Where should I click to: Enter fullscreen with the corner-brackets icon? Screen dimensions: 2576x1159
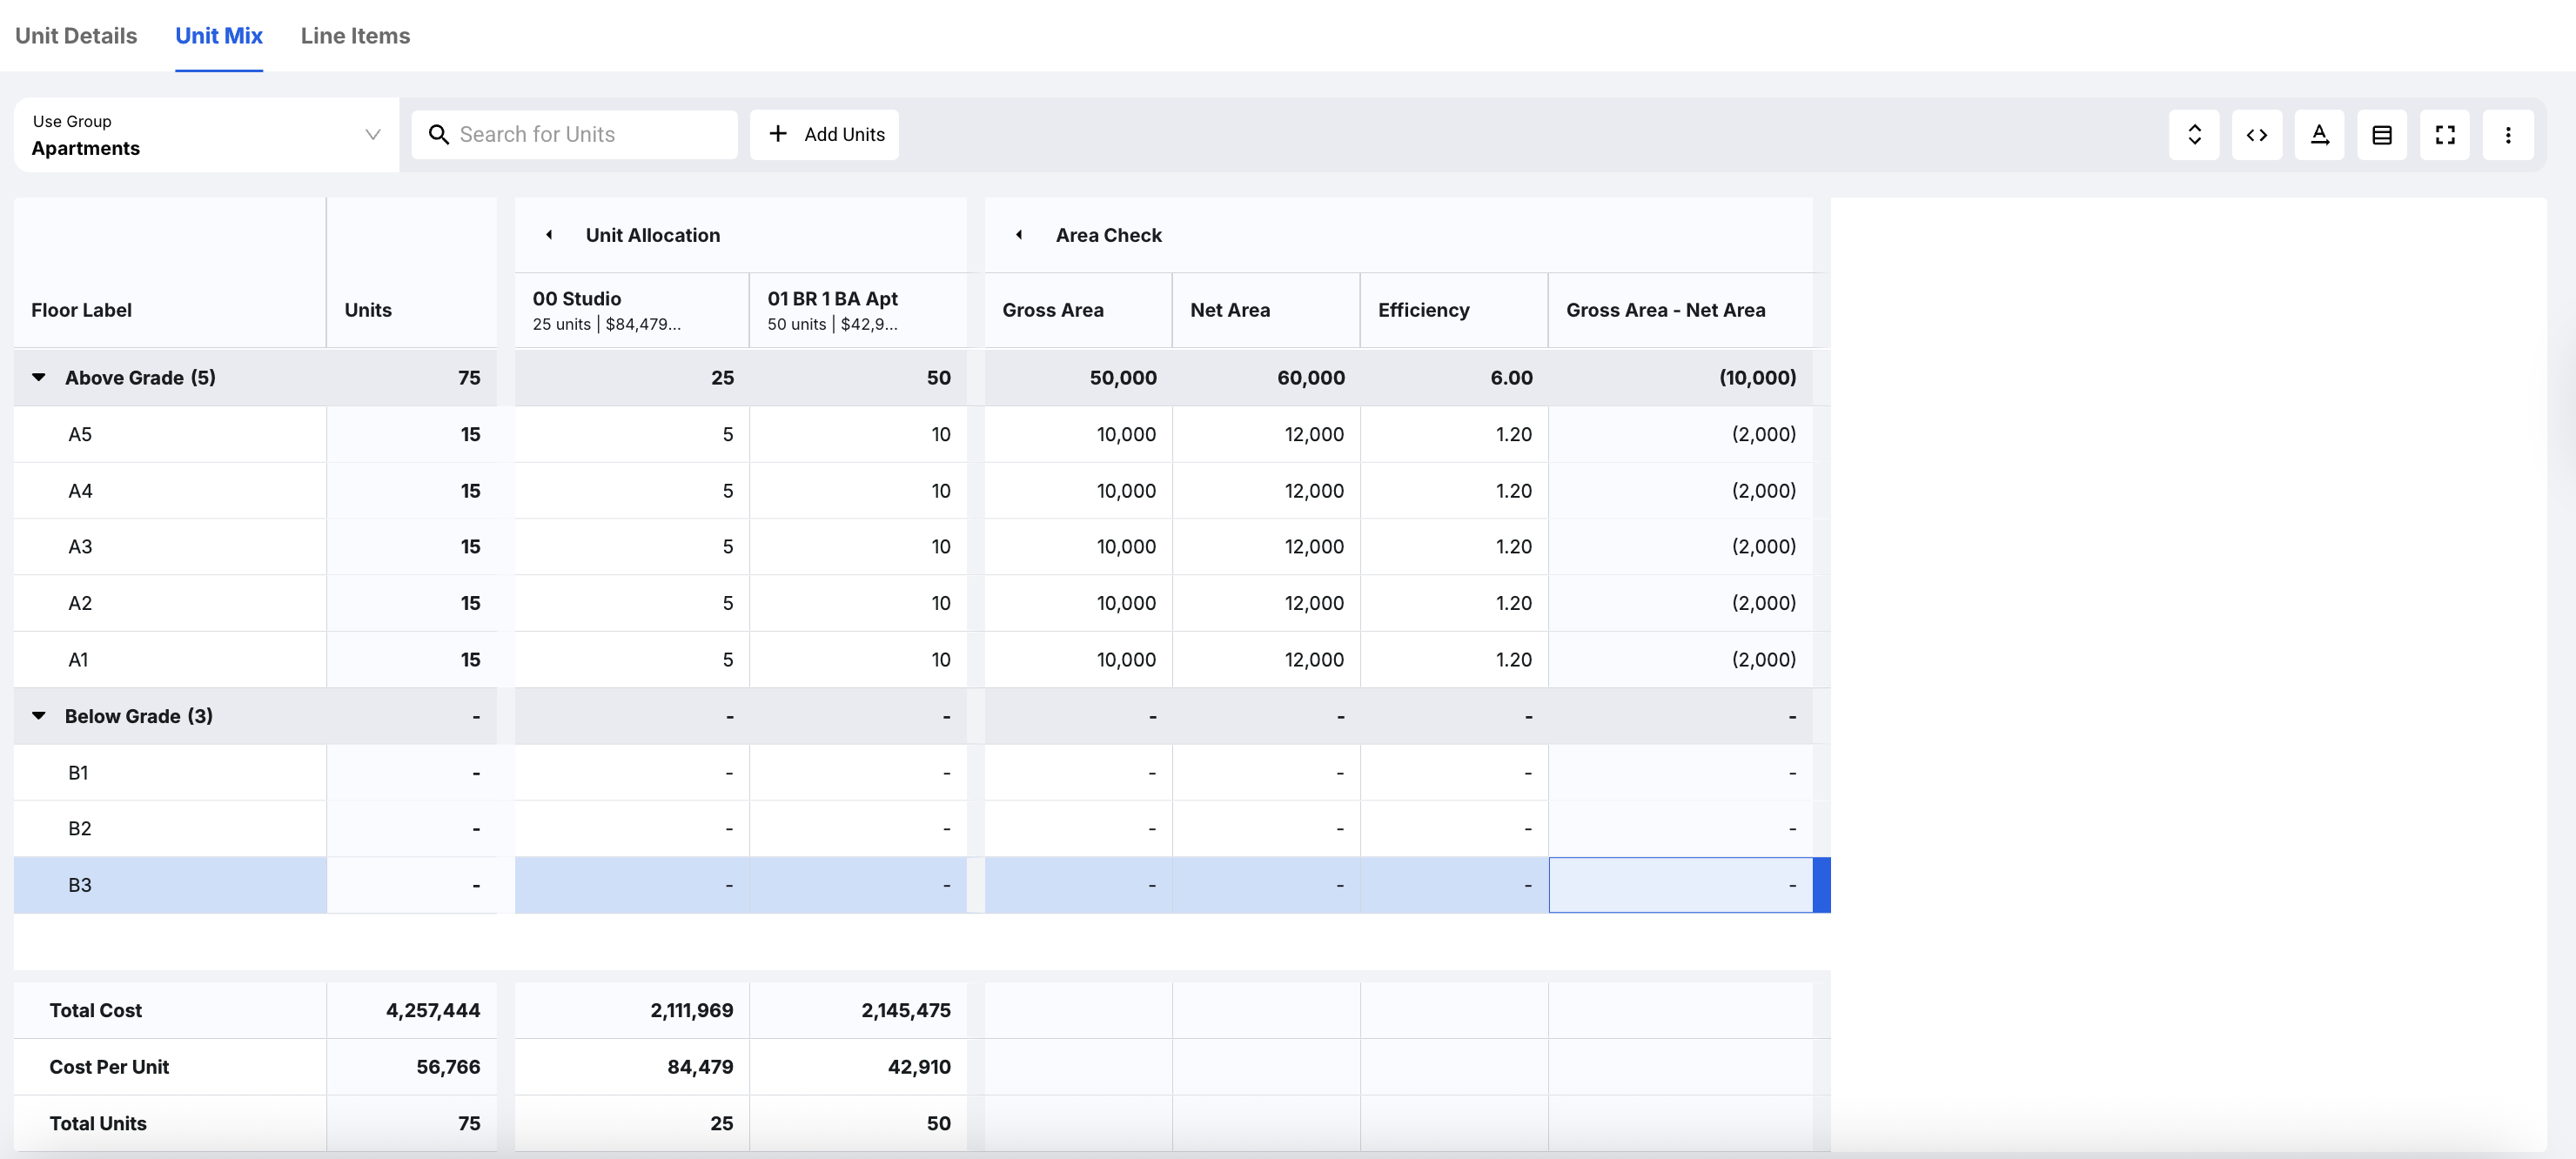click(2444, 135)
